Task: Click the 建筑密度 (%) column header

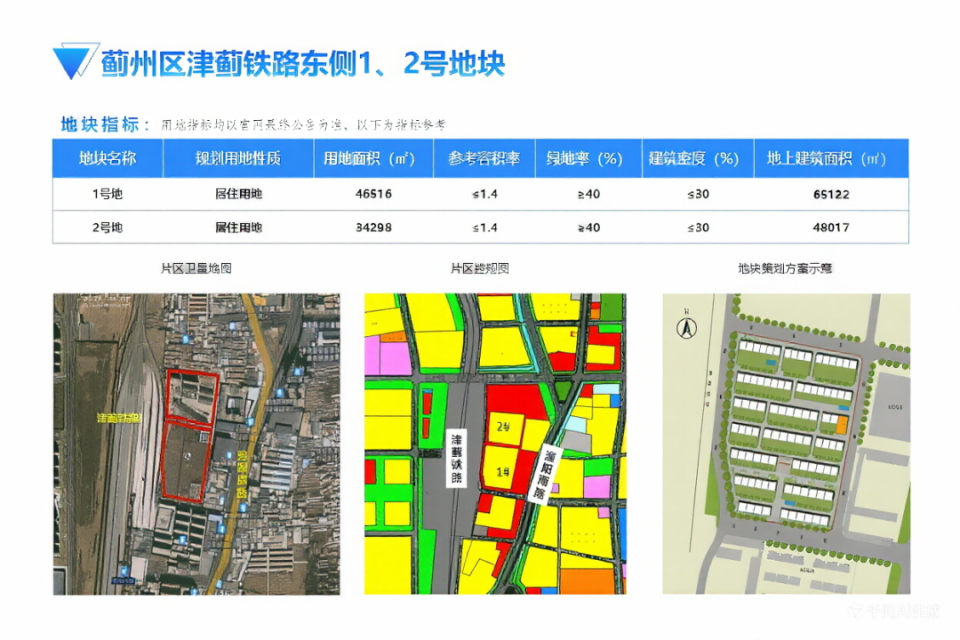Action: 698,159
